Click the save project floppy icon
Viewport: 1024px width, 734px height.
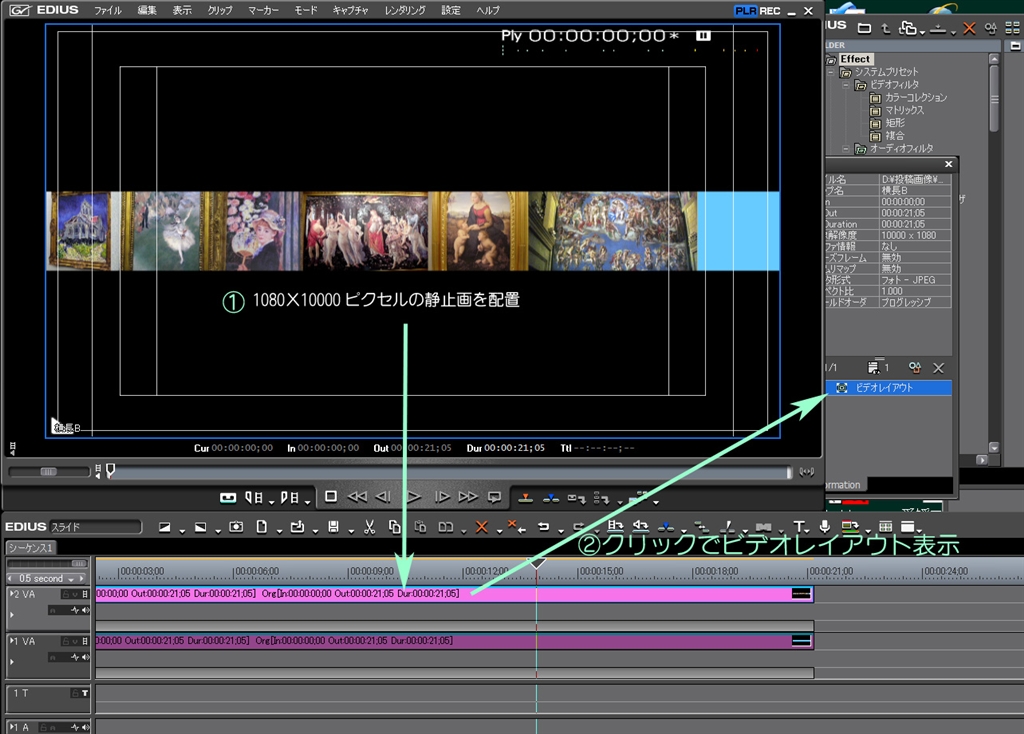[333, 527]
